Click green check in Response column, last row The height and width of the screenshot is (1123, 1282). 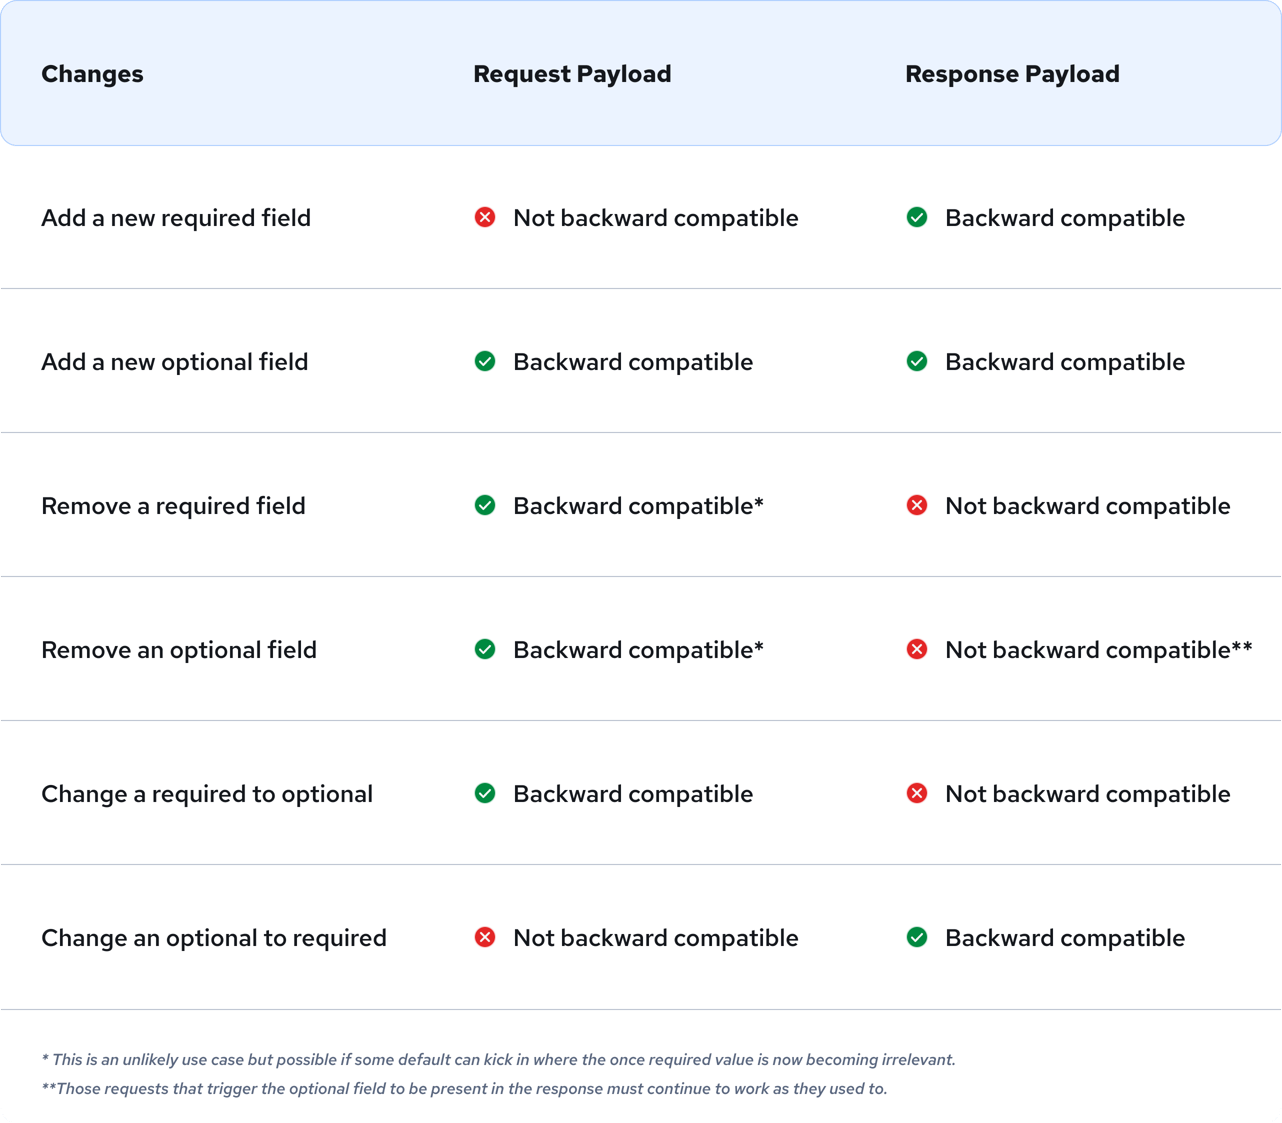pos(917,937)
